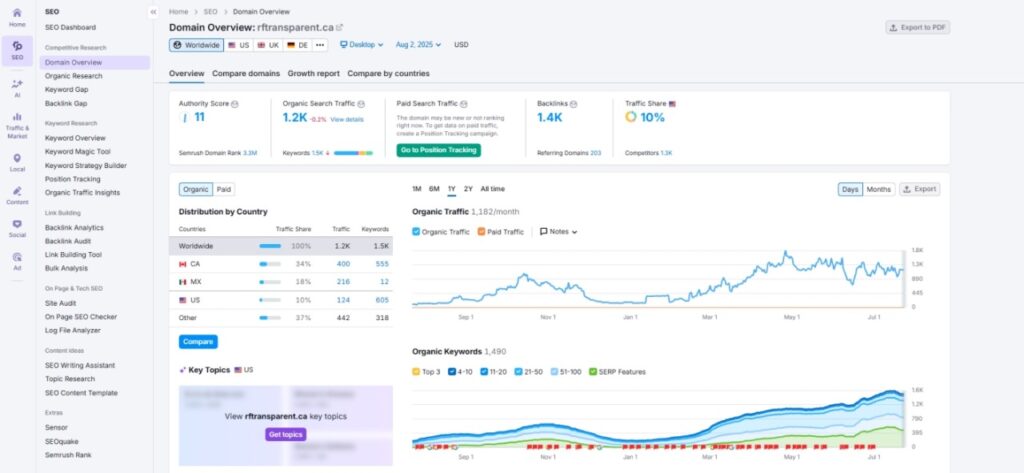Open the Home icon in left rail

coord(17,16)
